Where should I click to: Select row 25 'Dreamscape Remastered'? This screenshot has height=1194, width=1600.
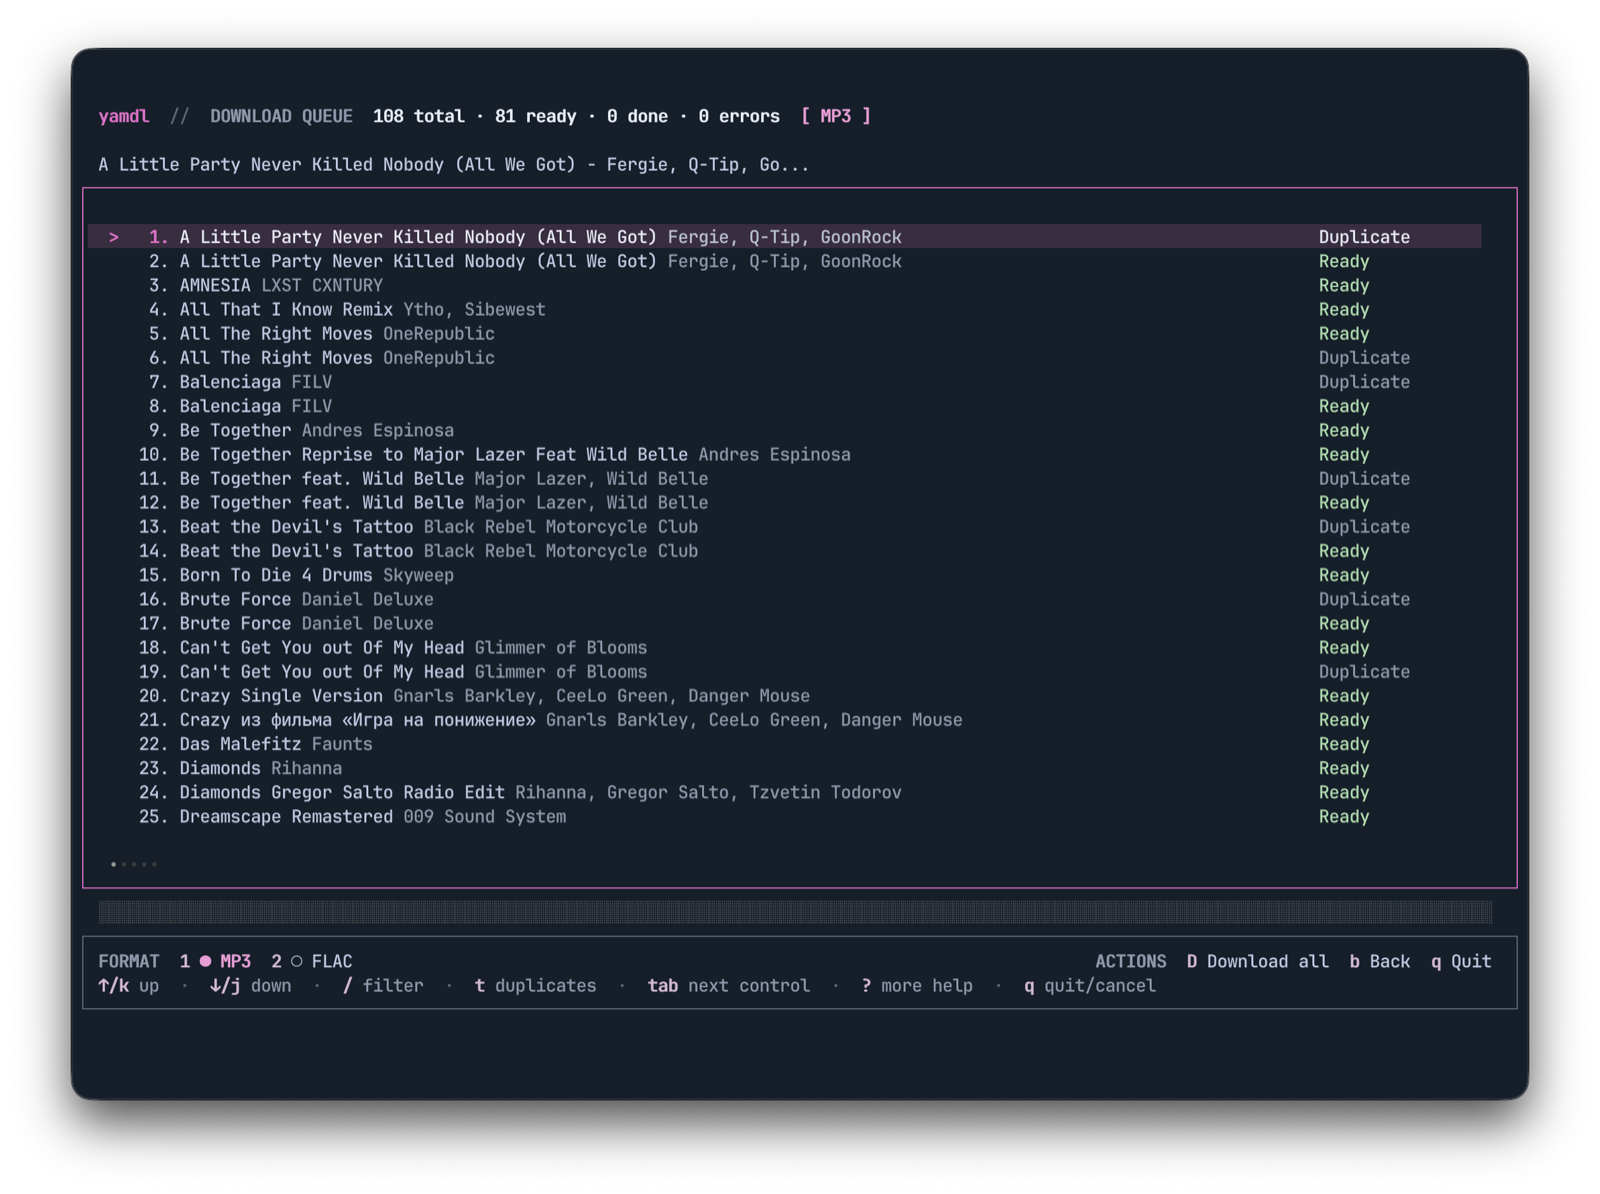785,817
